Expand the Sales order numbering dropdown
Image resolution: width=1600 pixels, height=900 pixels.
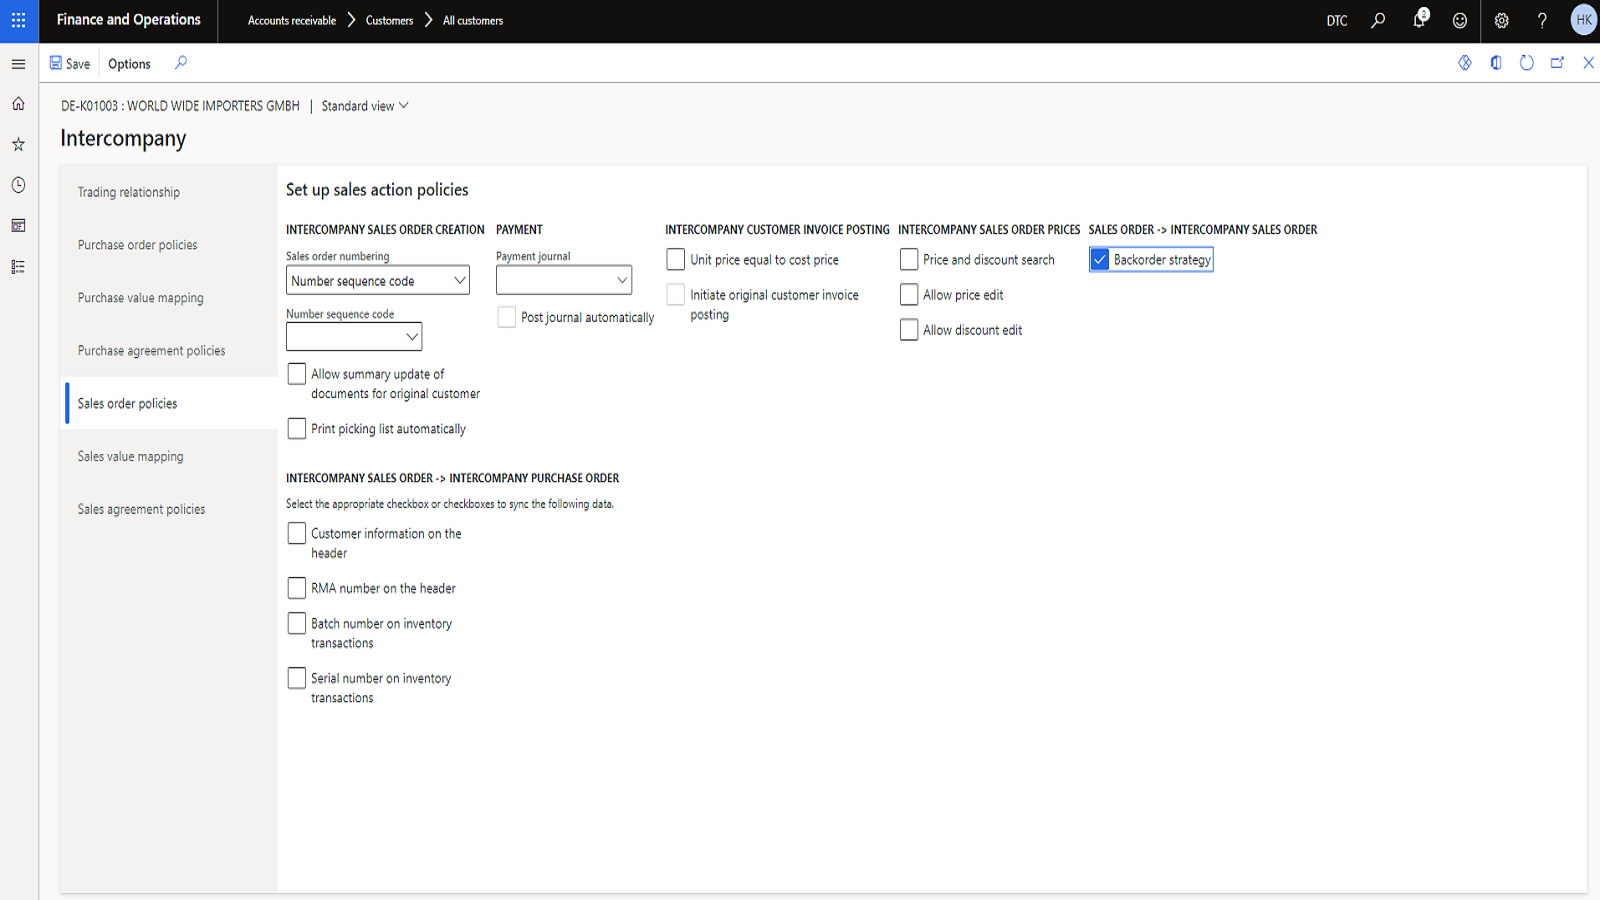[459, 281]
